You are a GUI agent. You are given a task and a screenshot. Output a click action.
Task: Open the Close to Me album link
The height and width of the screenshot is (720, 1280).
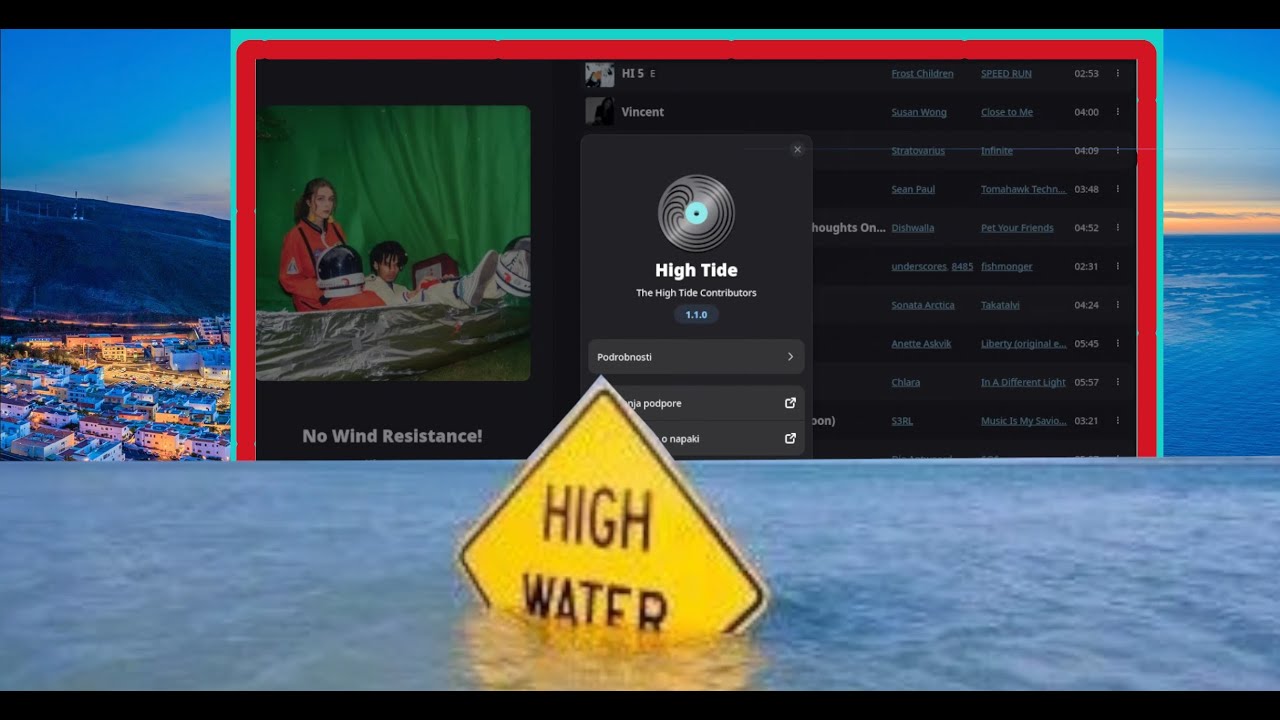(1007, 112)
